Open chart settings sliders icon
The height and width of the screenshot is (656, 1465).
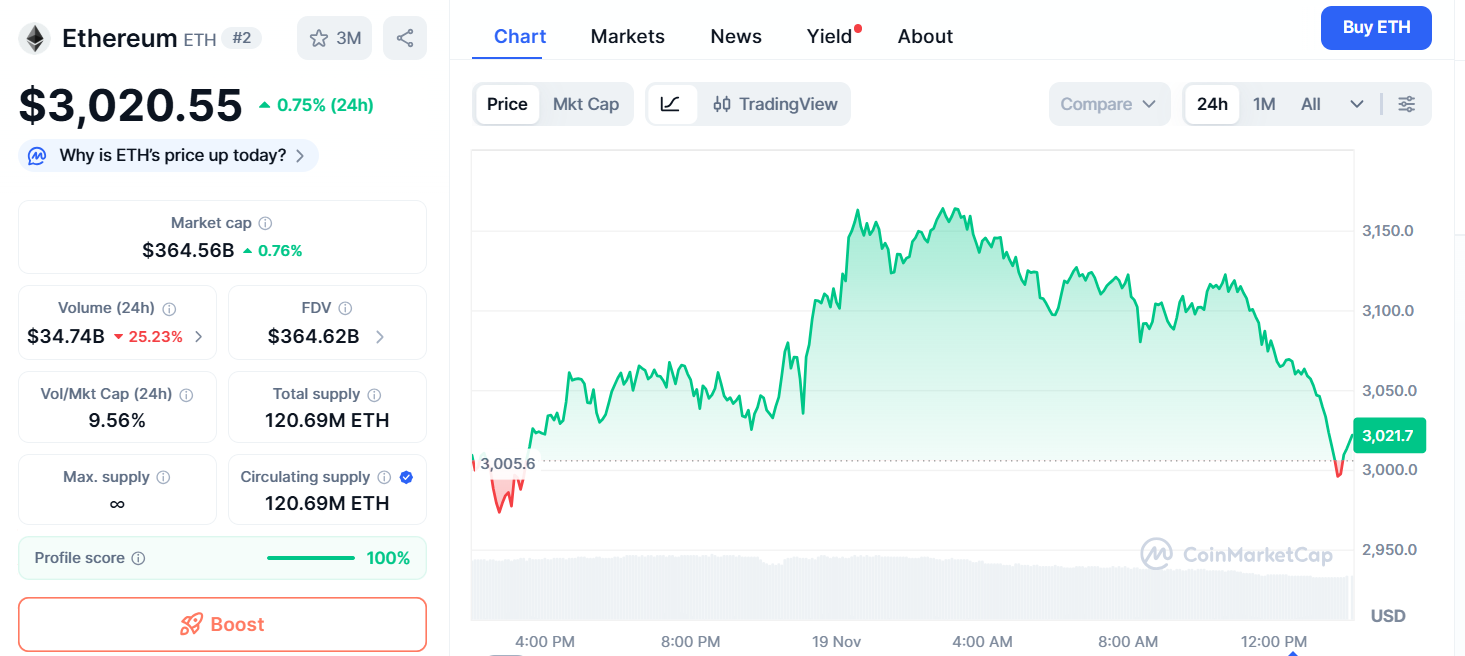(x=1406, y=104)
